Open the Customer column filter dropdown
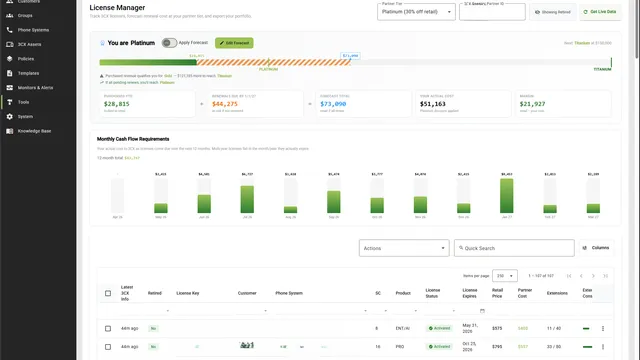This screenshot has width=640, height=360. tap(265, 311)
